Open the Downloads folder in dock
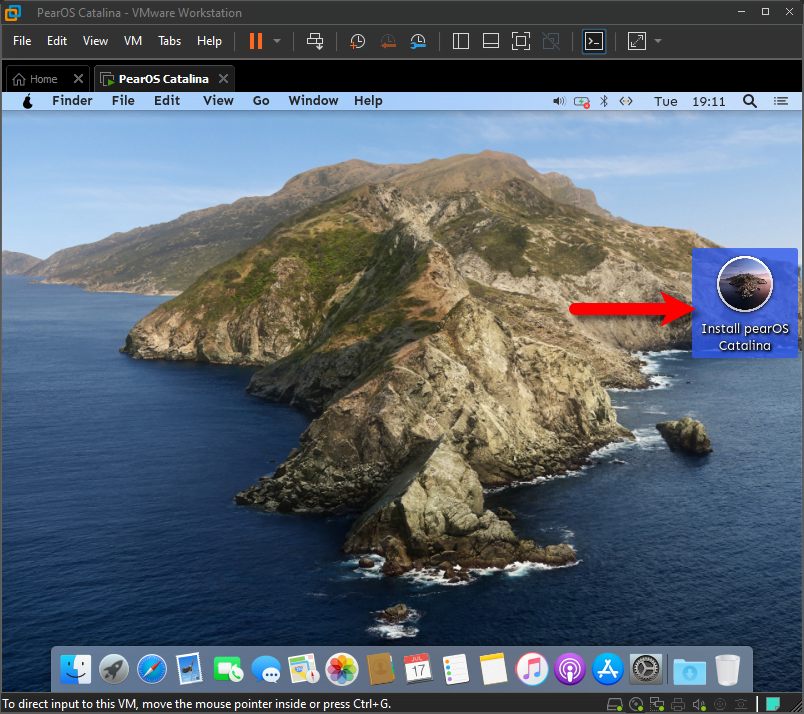 (690, 671)
